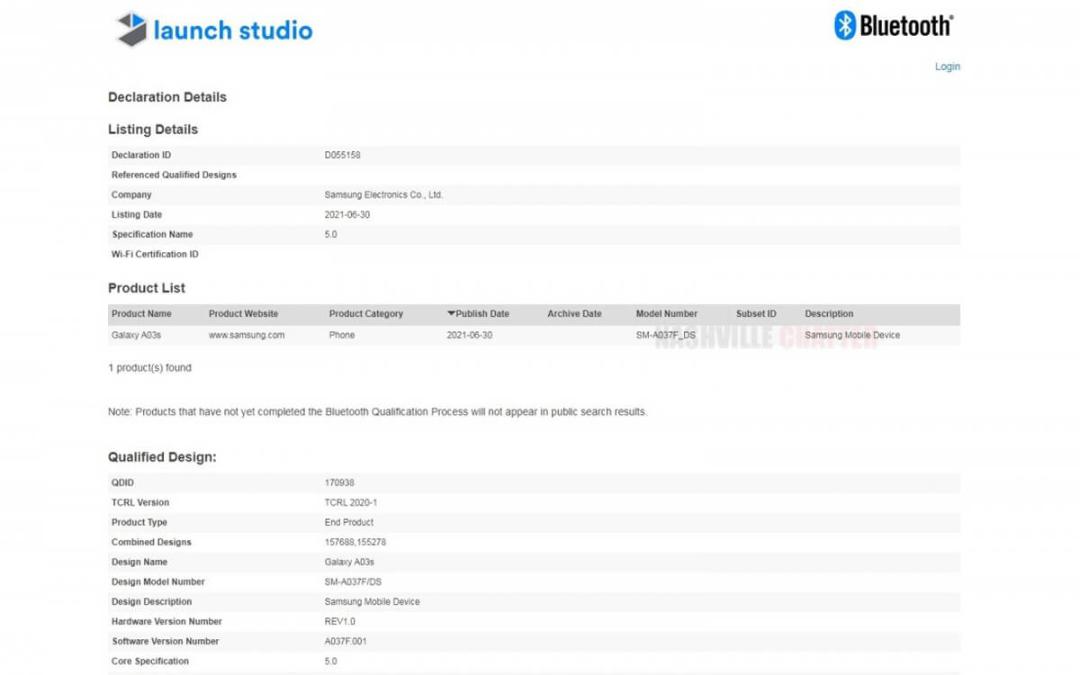Sort table by Product Website header
Screen dimensions: 1080x675
point(243,313)
